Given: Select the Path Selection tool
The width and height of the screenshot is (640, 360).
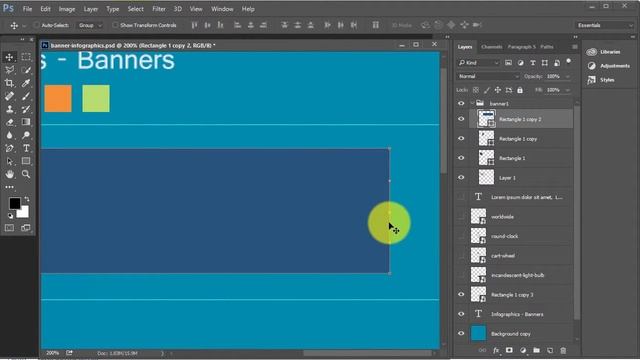Looking at the screenshot, I should point(9,161).
